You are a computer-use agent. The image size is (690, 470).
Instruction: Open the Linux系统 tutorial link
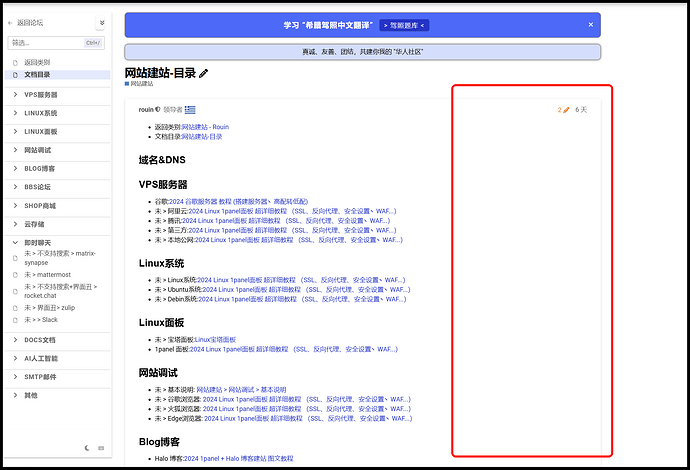point(301,280)
